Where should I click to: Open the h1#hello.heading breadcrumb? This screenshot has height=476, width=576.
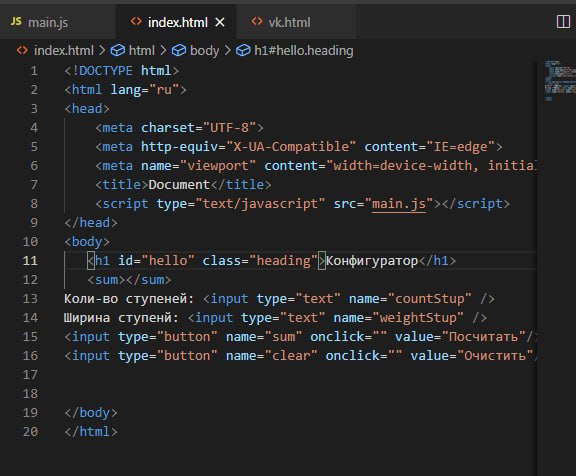[x=304, y=50]
